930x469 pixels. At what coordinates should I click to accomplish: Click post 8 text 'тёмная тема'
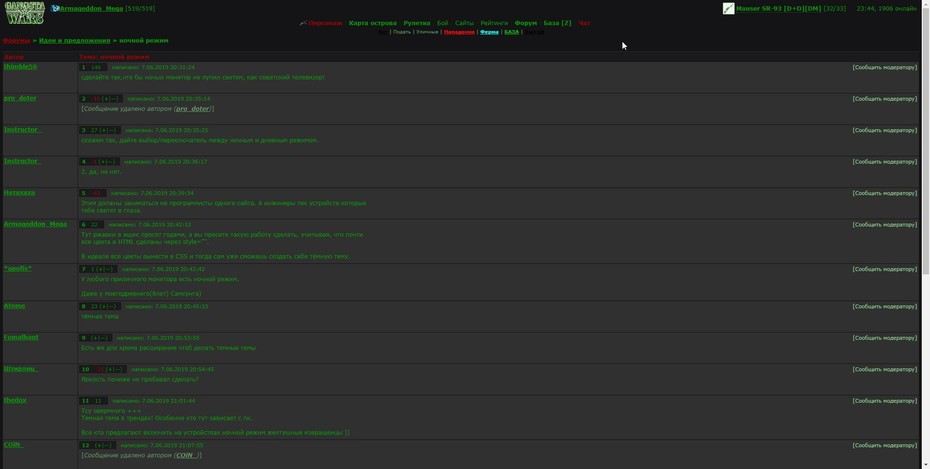tap(100, 317)
